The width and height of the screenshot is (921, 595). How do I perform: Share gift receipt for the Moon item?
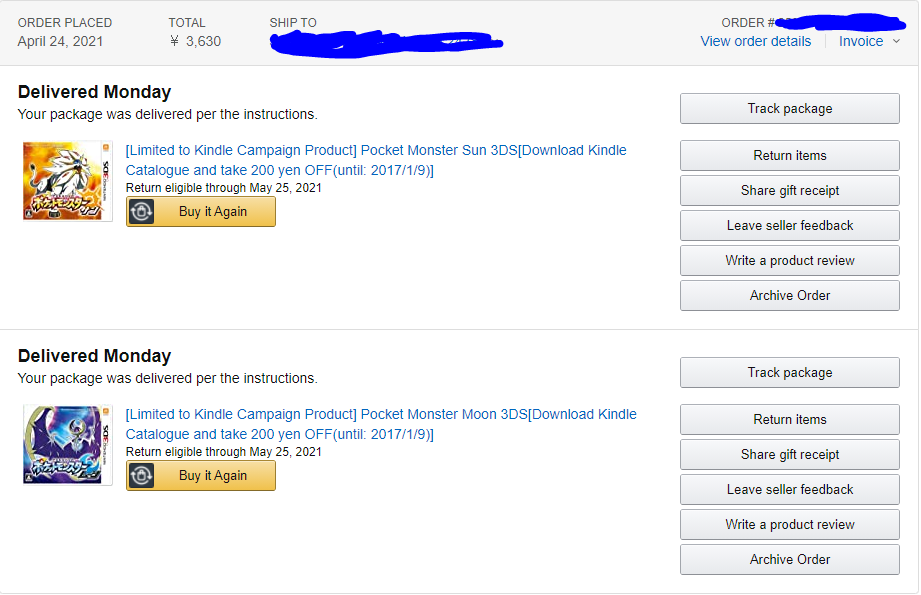[x=789, y=455]
